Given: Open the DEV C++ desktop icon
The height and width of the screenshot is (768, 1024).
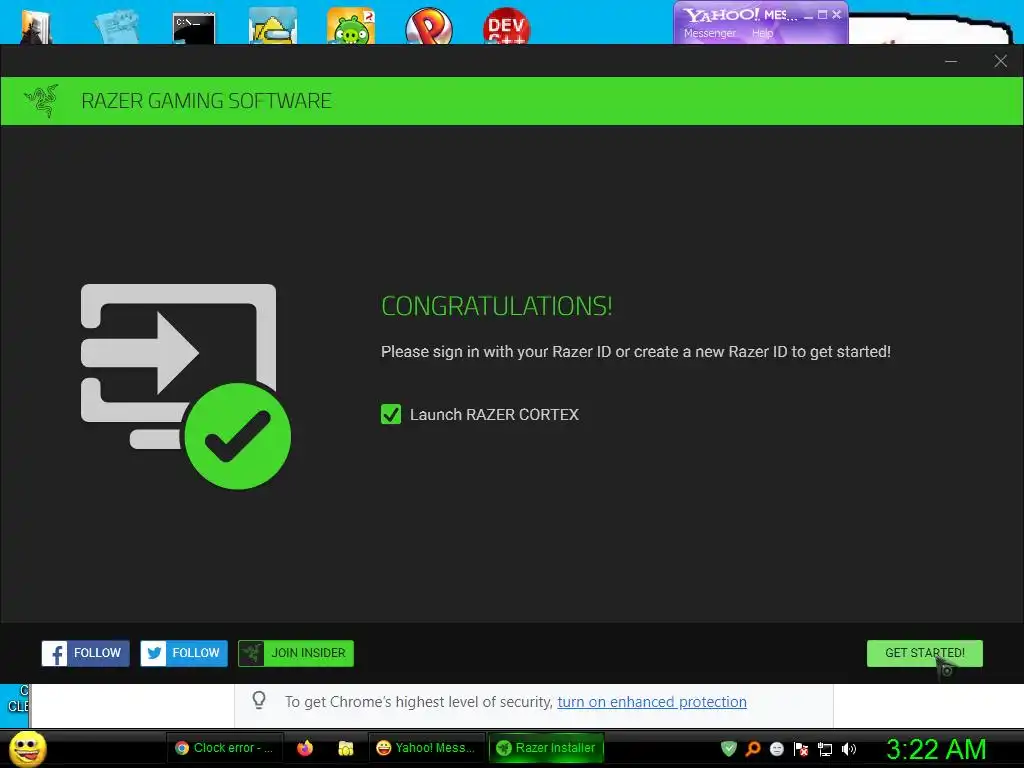Looking at the screenshot, I should click(507, 26).
